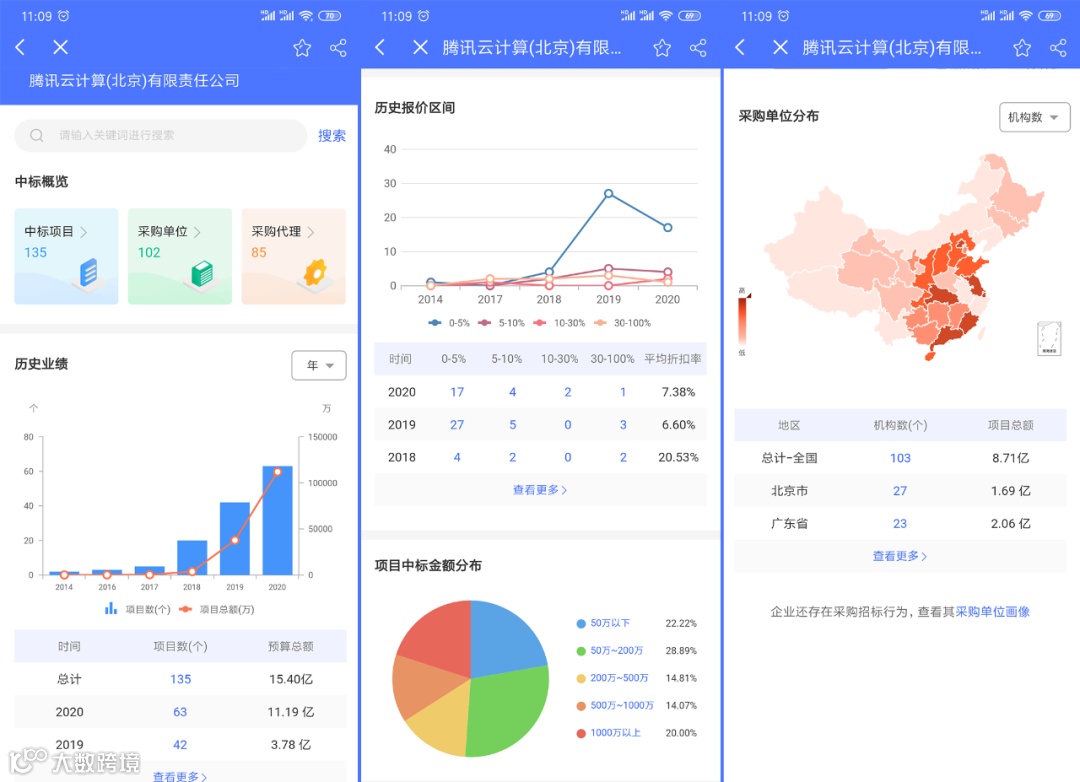Toggle the 10-30% line legend
Image resolution: width=1080 pixels, height=782 pixels.
tap(559, 322)
